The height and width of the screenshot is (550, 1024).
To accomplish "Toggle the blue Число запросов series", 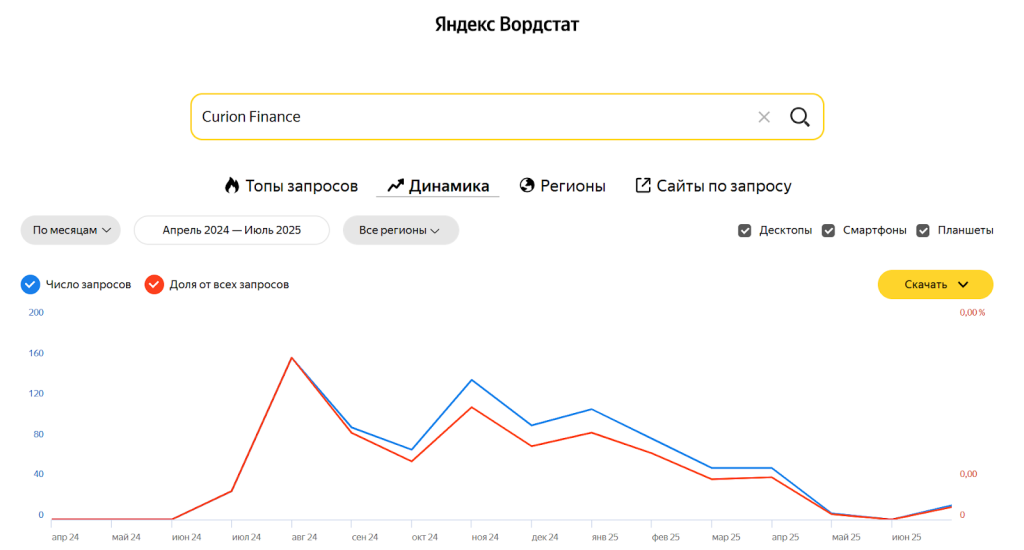I will [x=31, y=284].
